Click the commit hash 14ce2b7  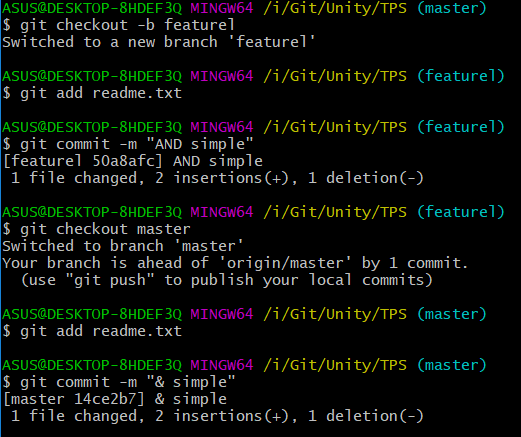pos(105,399)
